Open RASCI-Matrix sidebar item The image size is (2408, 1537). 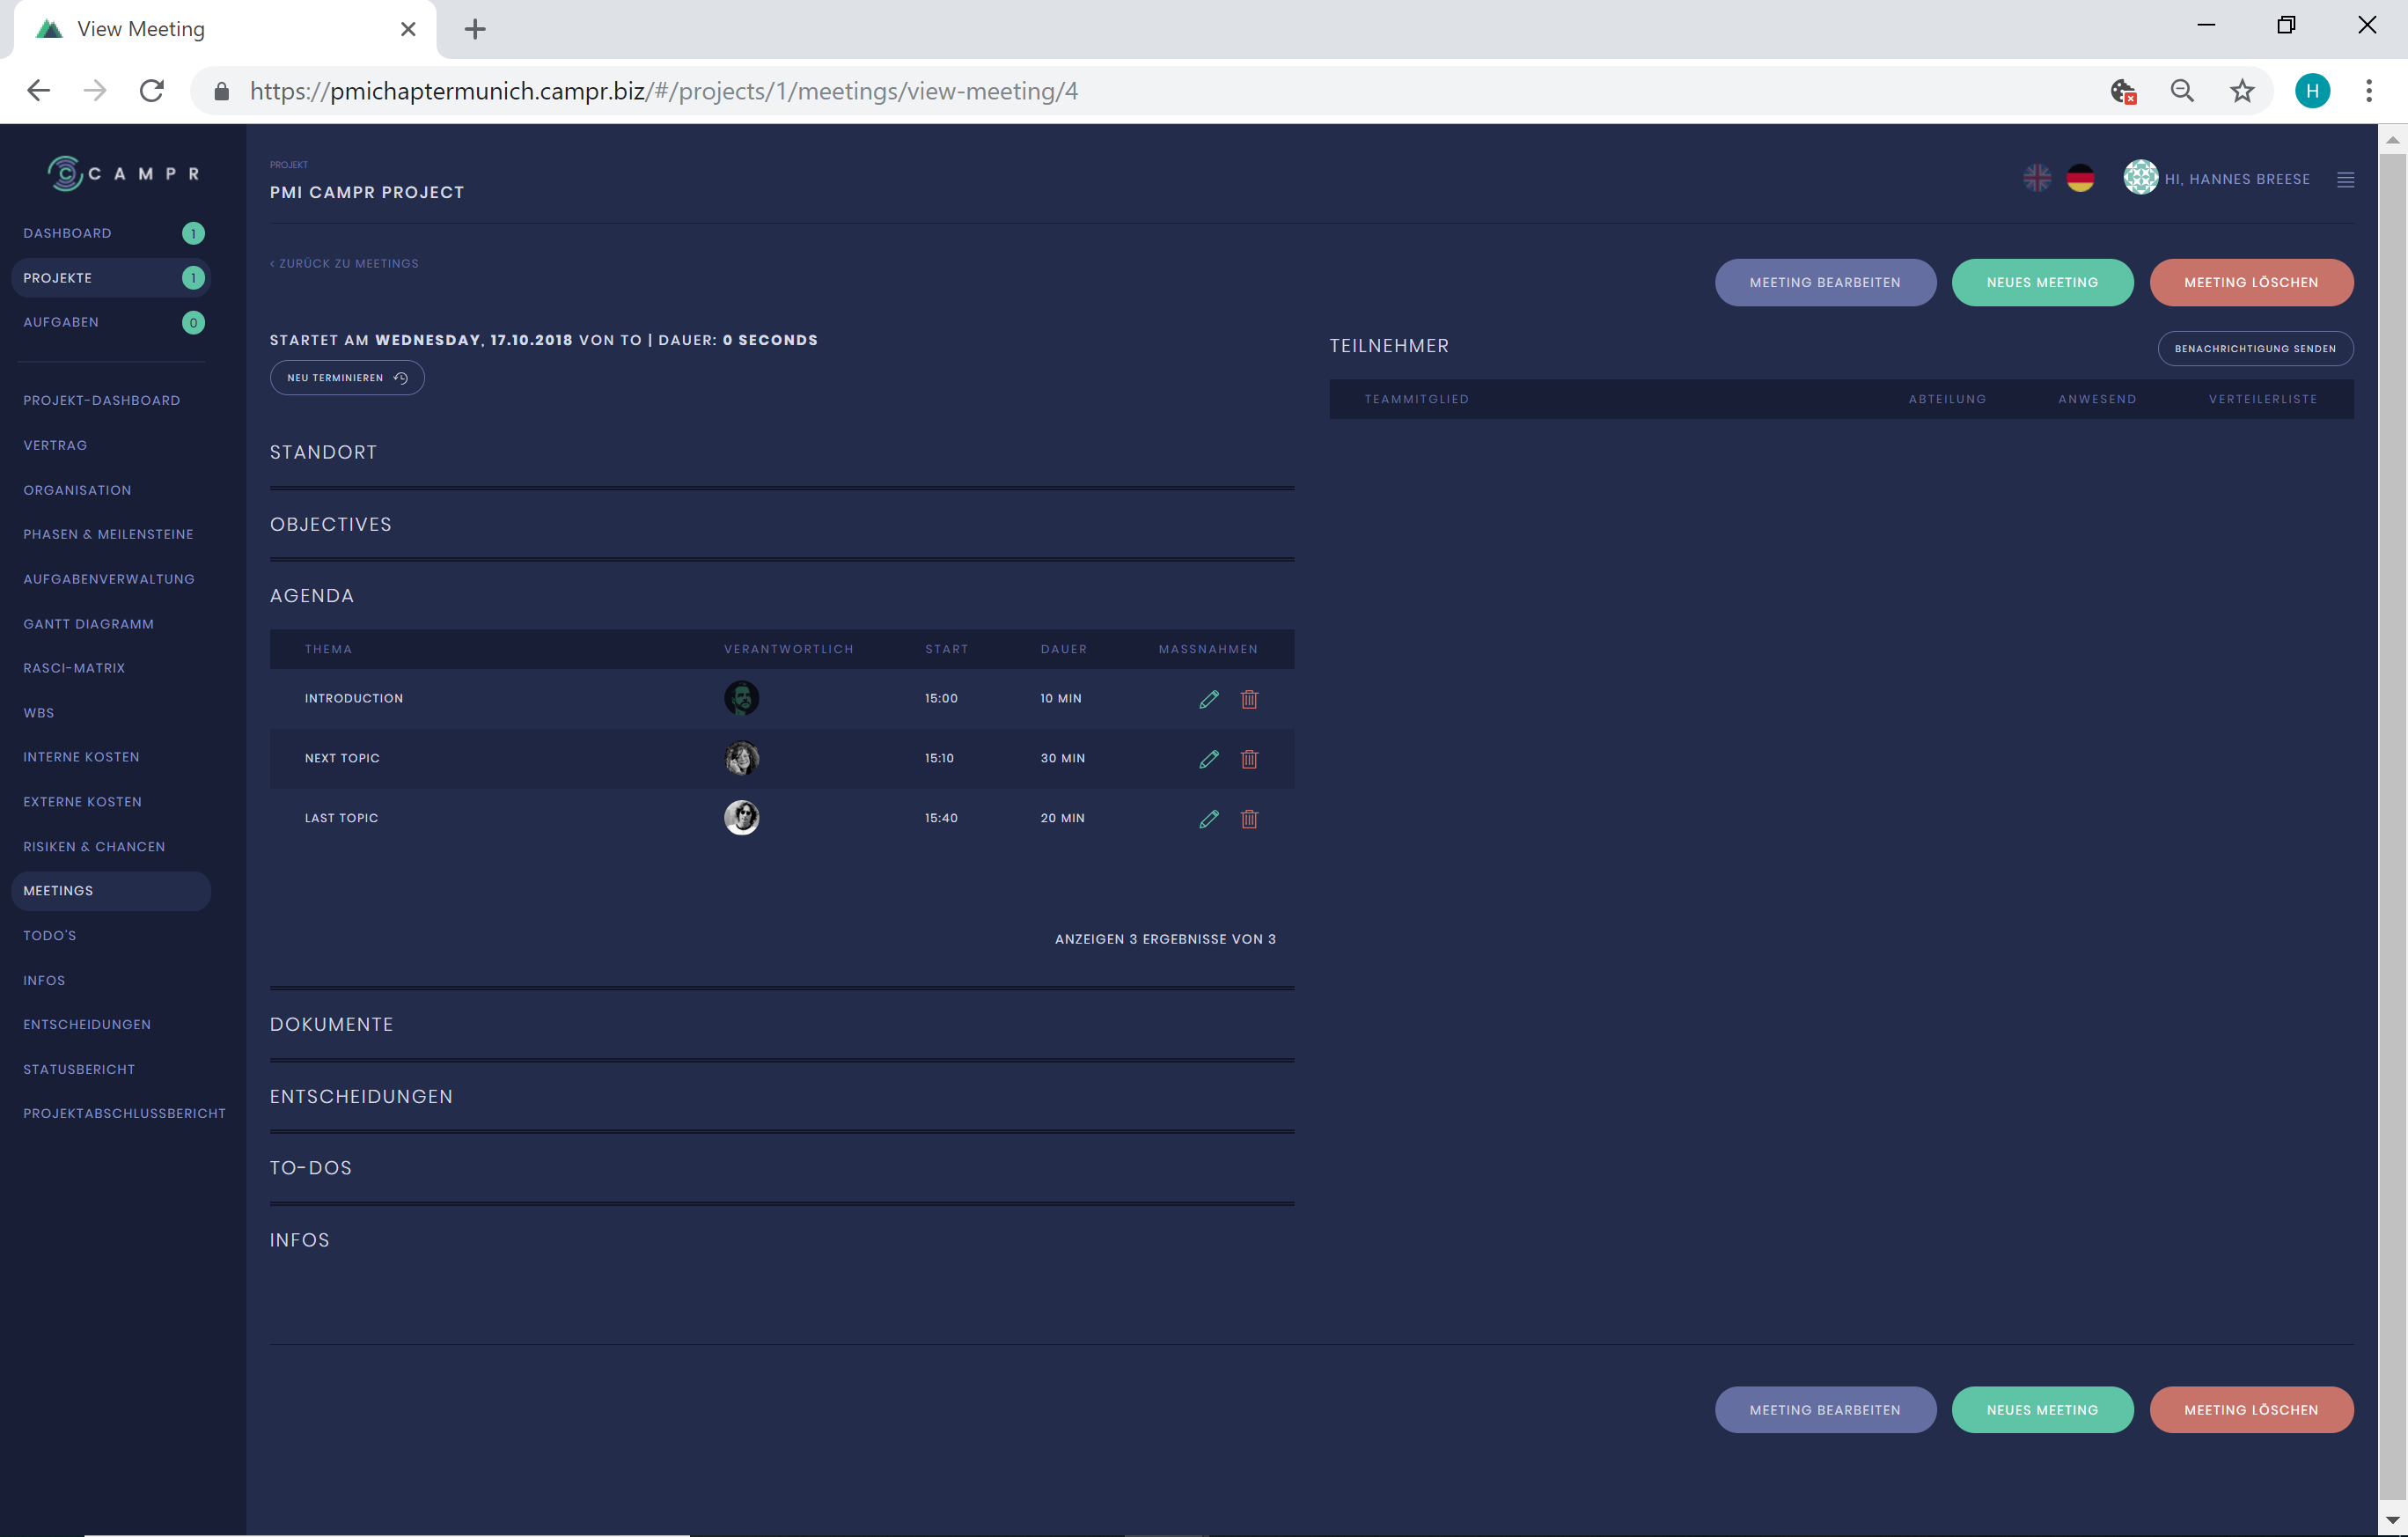click(74, 668)
